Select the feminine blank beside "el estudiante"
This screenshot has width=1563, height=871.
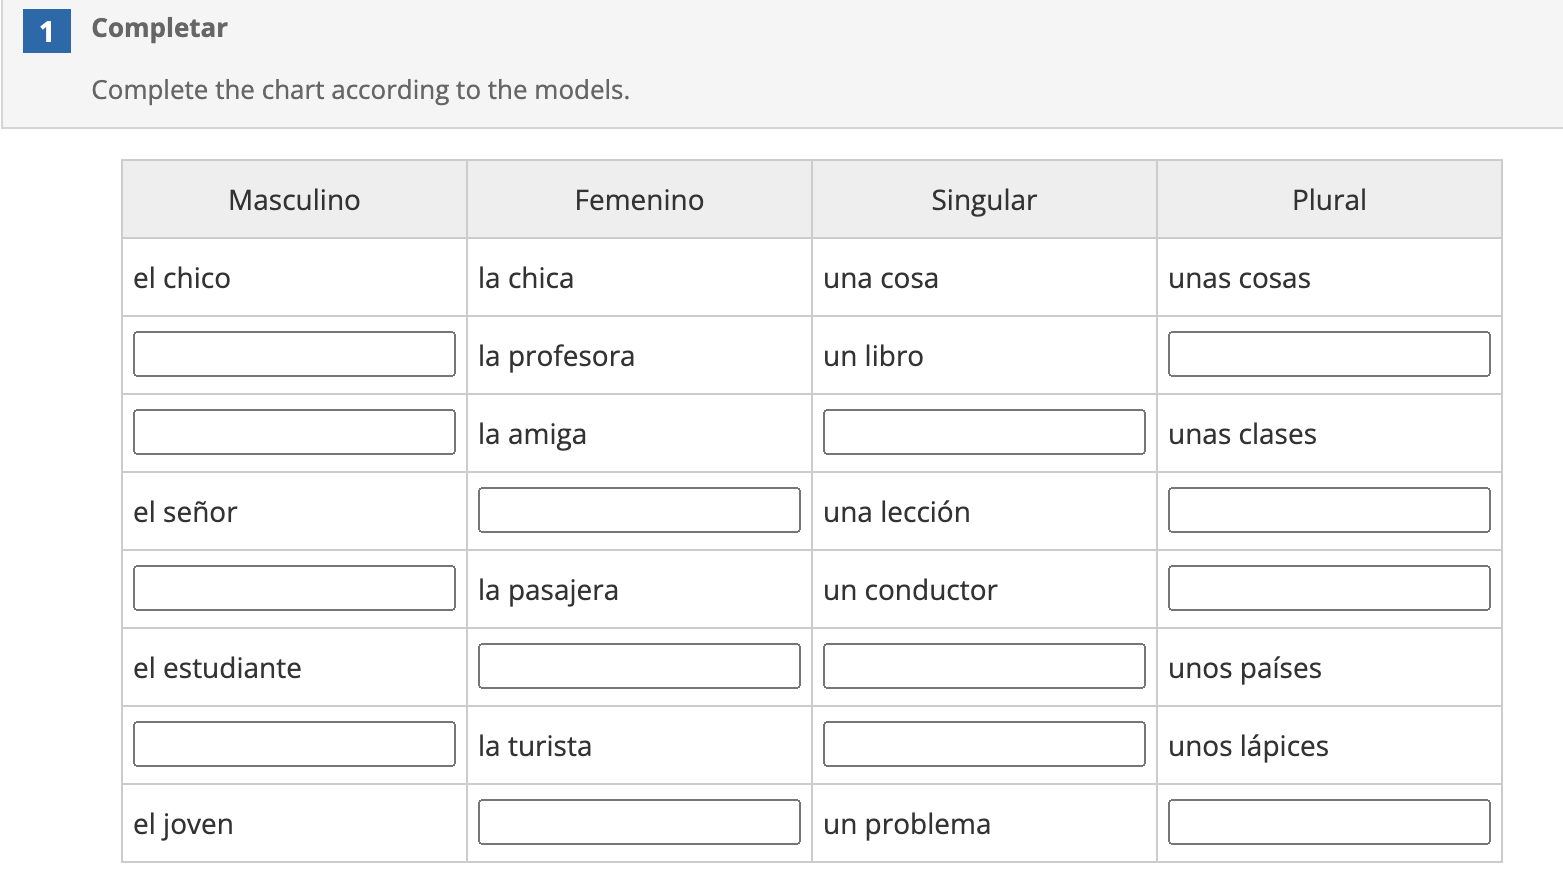coord(639,666)
